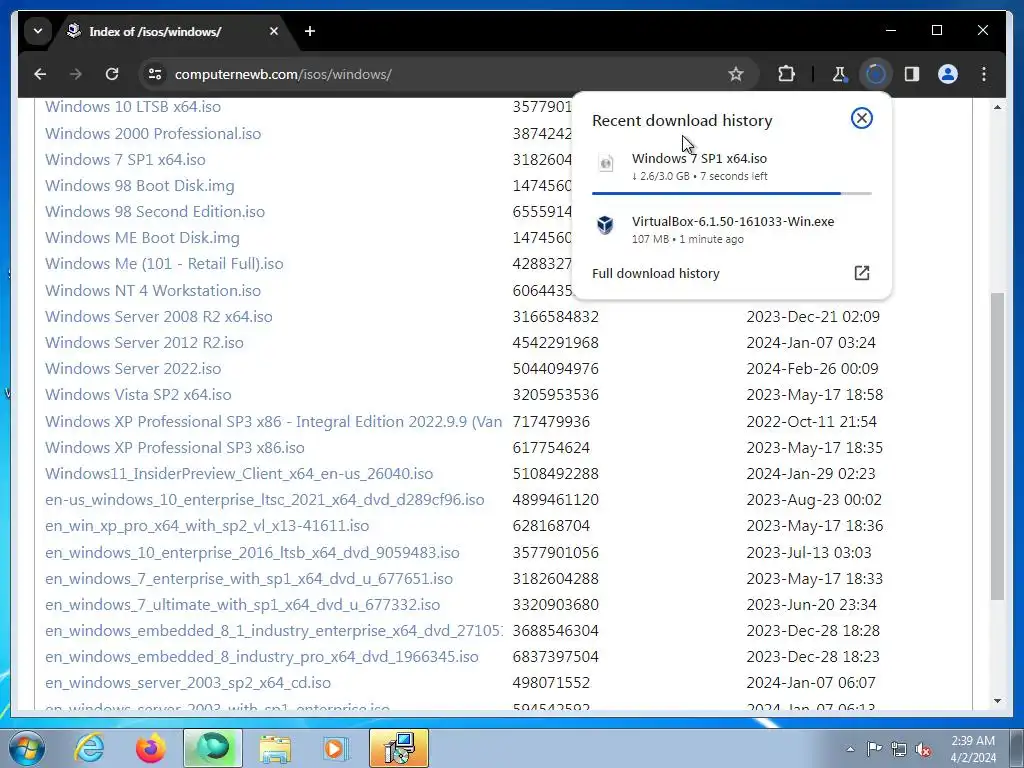Open full download history external link icon
The width and height of the screenshot is (1024, 768).
861,273
